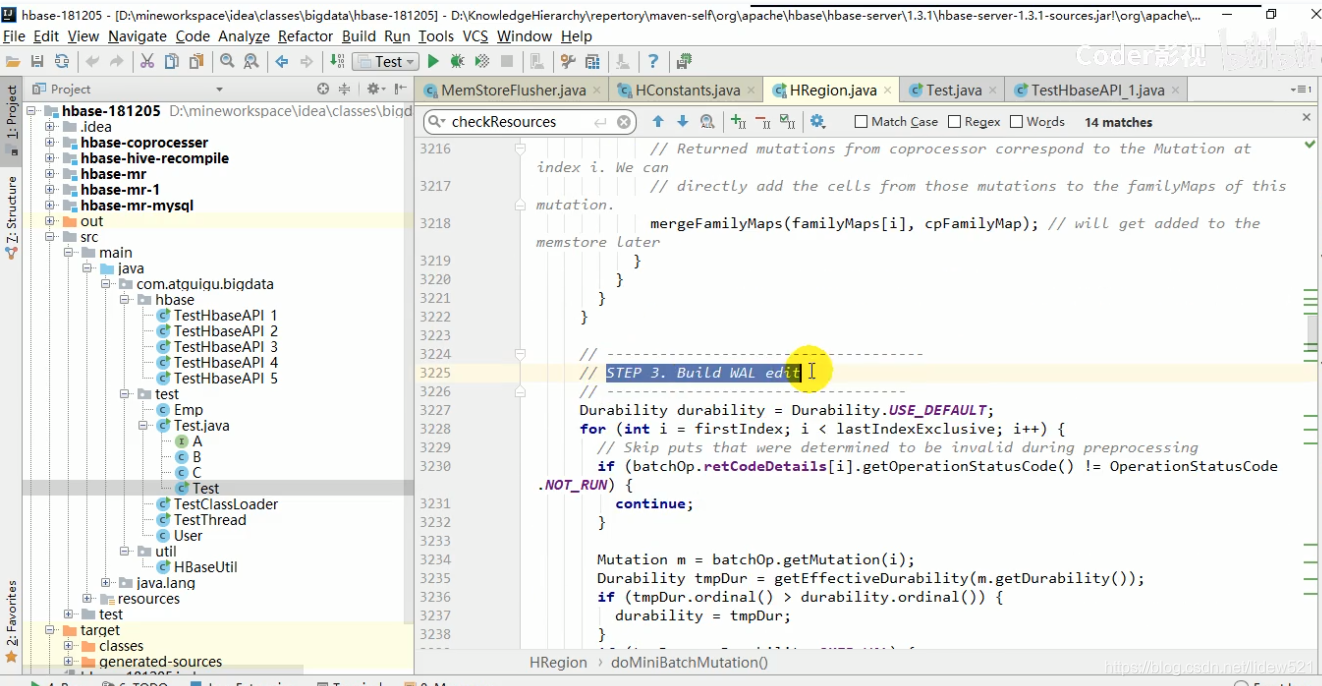
Task: Click the Save All disk icon
Action: coord(37,61)
